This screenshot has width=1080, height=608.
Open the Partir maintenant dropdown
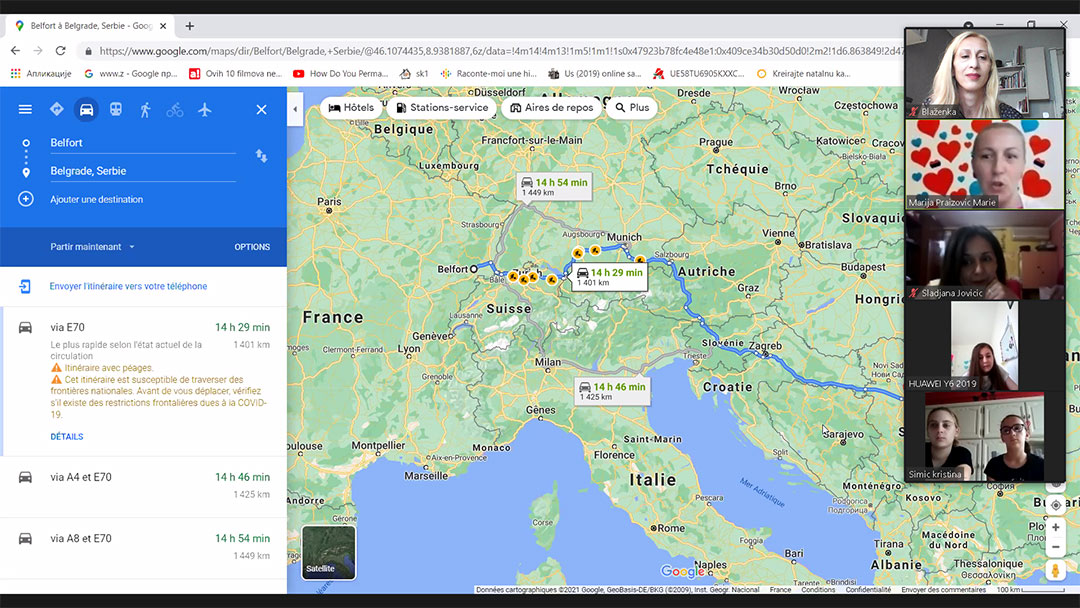[92, 247]
